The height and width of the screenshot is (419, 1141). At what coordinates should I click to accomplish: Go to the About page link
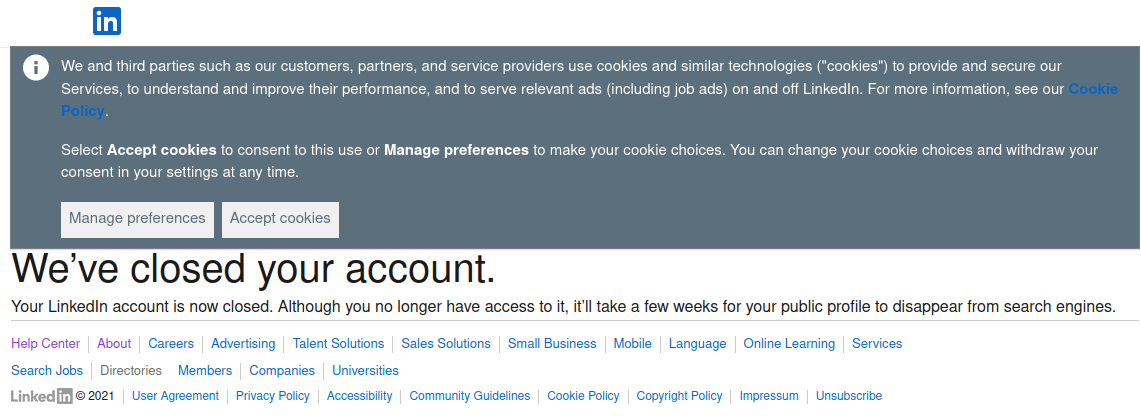114,344
